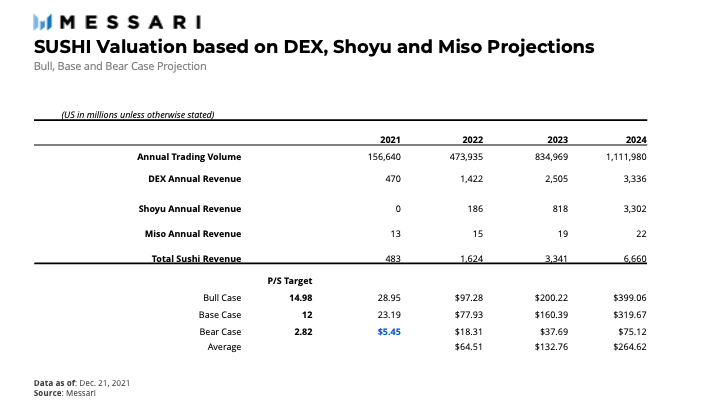Click the Miso revenue value 19
Image resolution: width=720 pixels, height=405 pixels.
[x=563, y=234]
